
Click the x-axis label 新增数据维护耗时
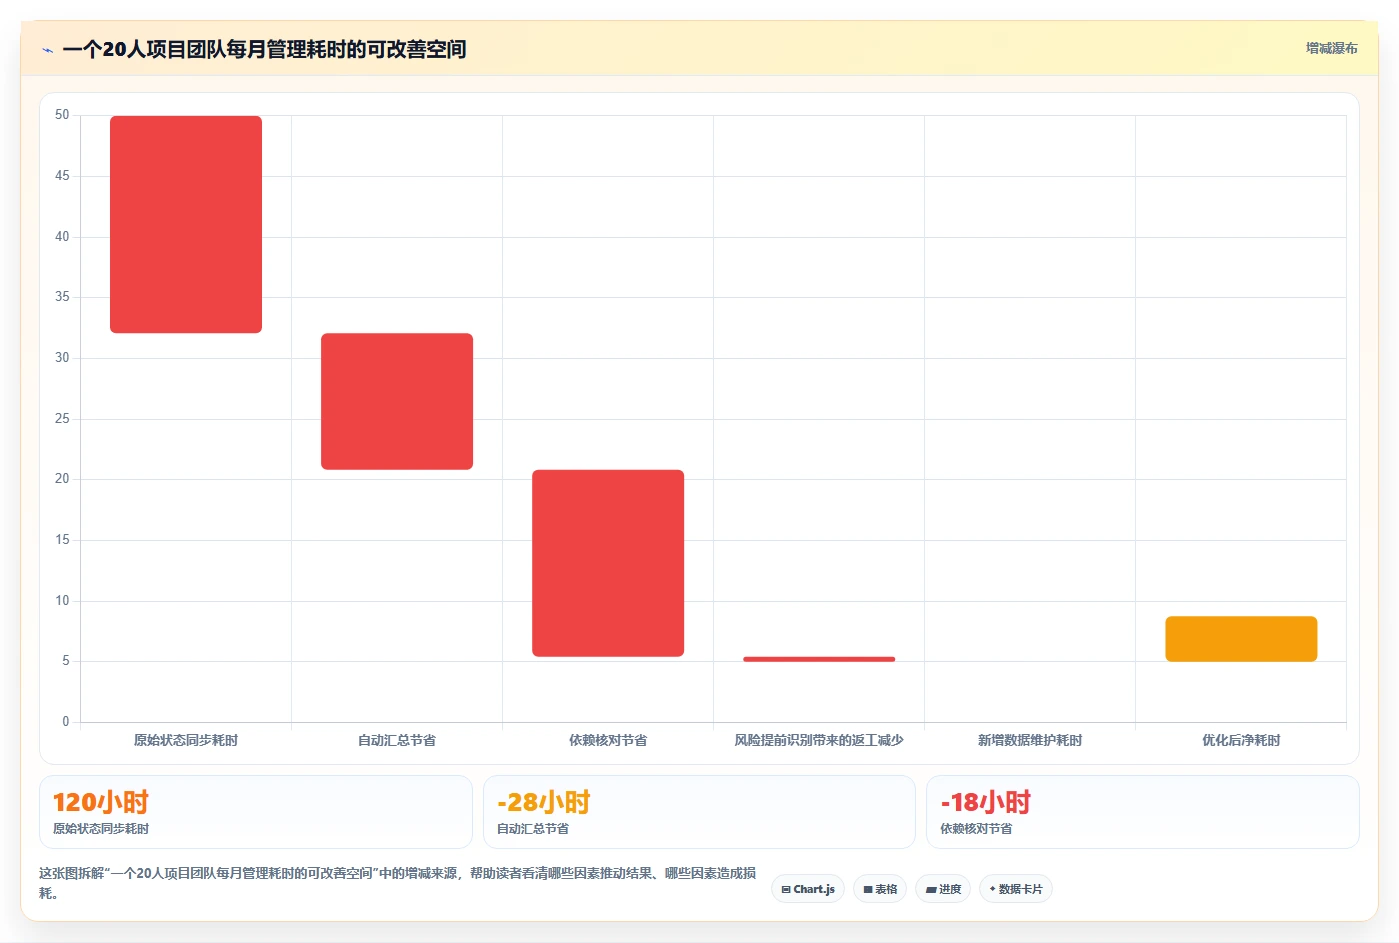[x=1030, y=740]
